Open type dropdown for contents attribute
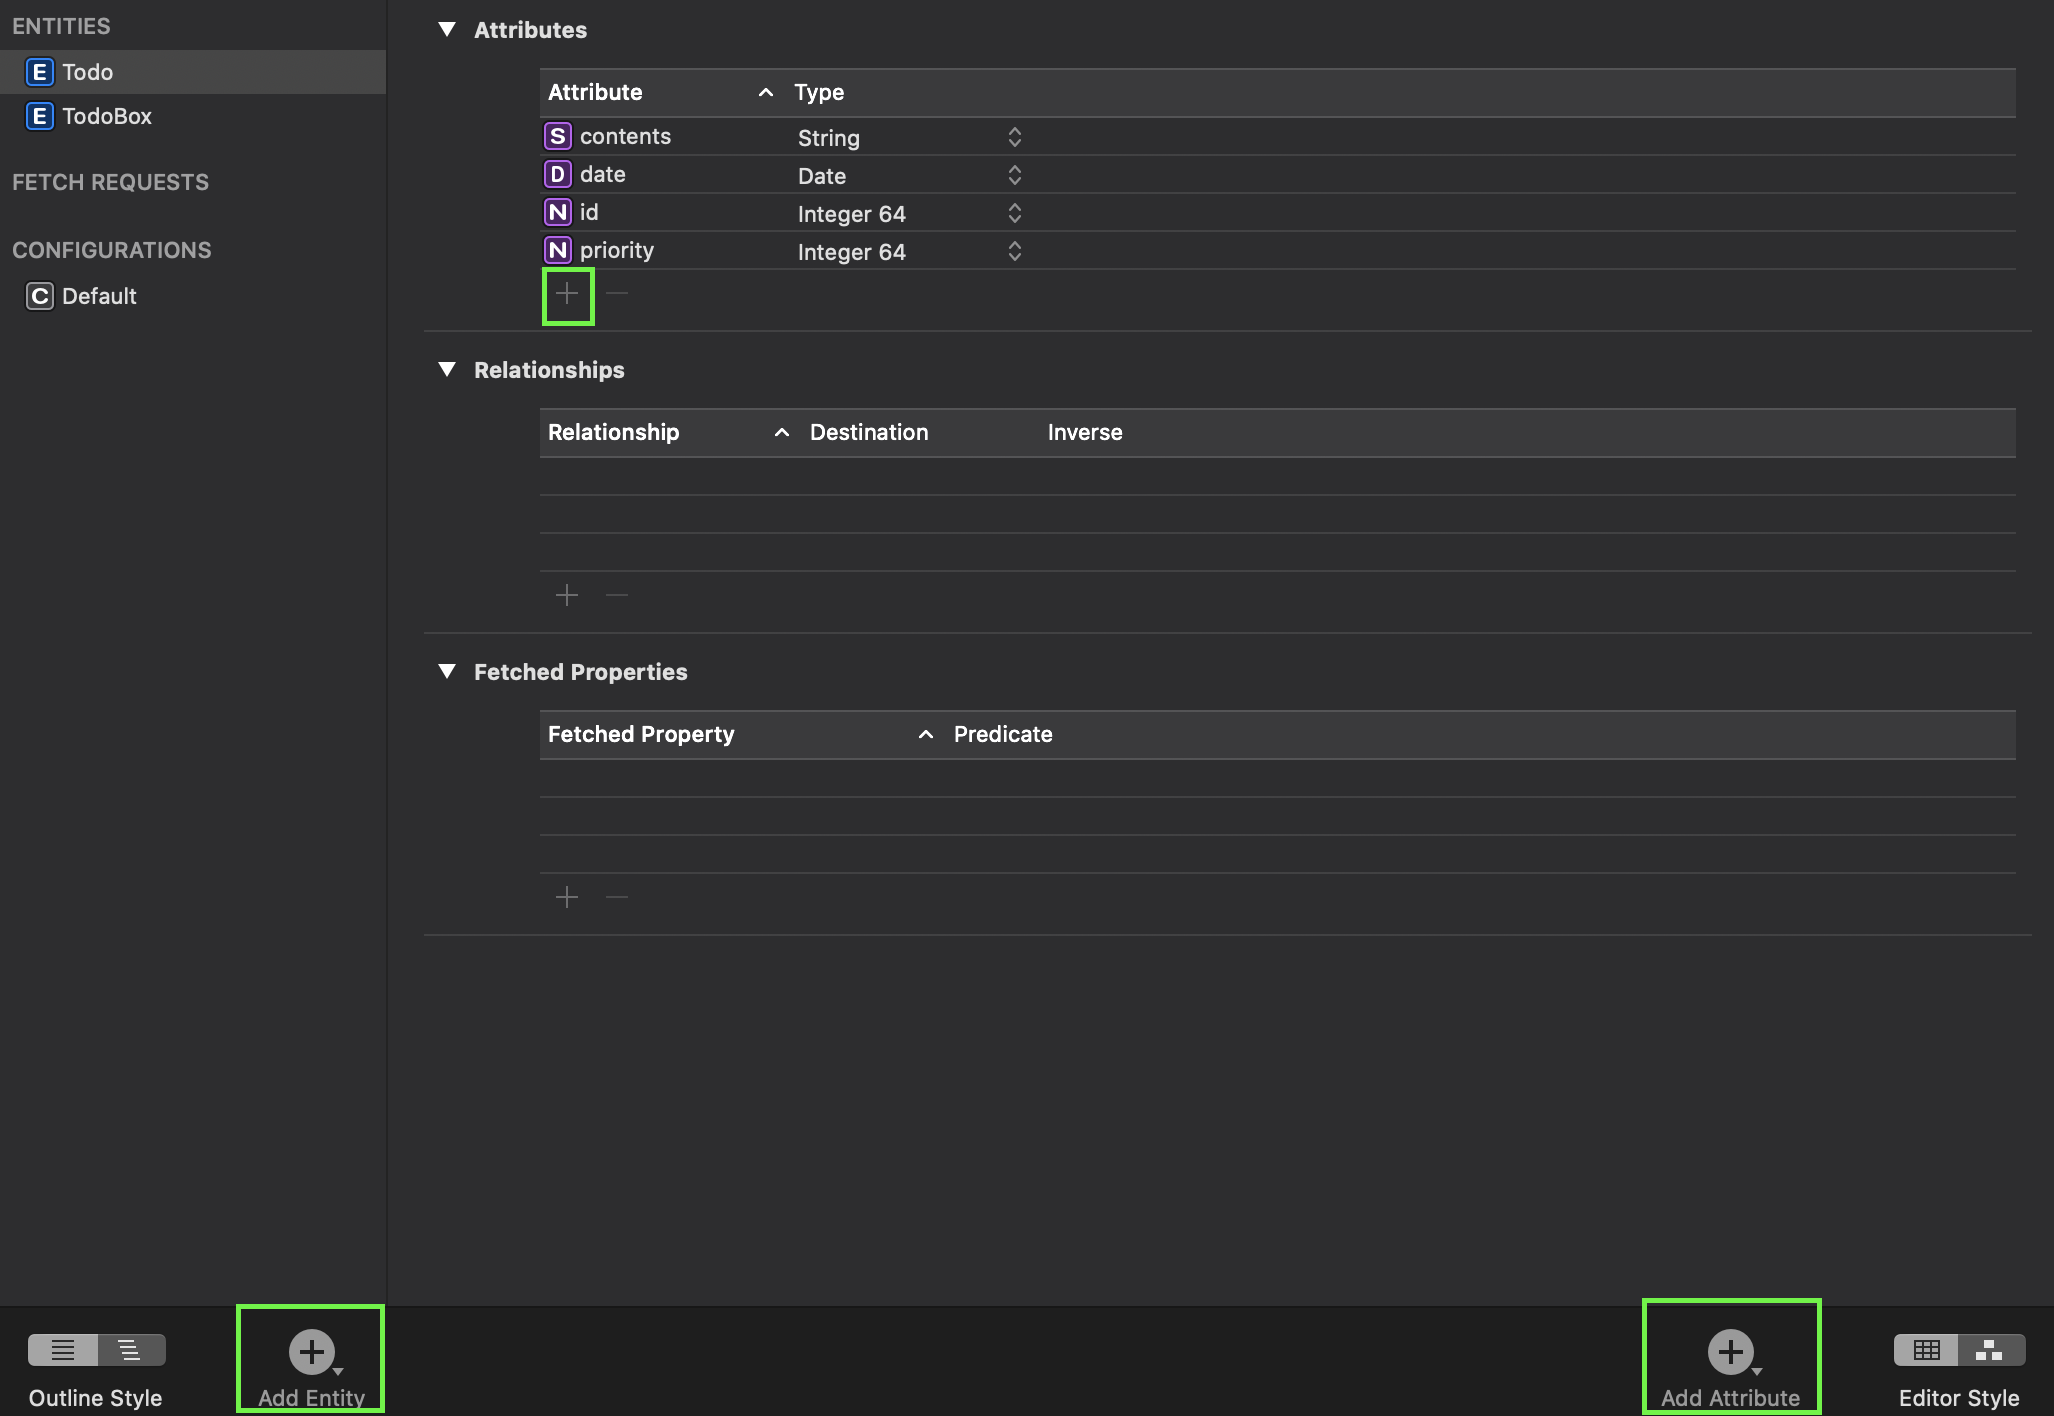Image resolution: width=2054 pixels, height=1416 pixels. pos(1014,137)
